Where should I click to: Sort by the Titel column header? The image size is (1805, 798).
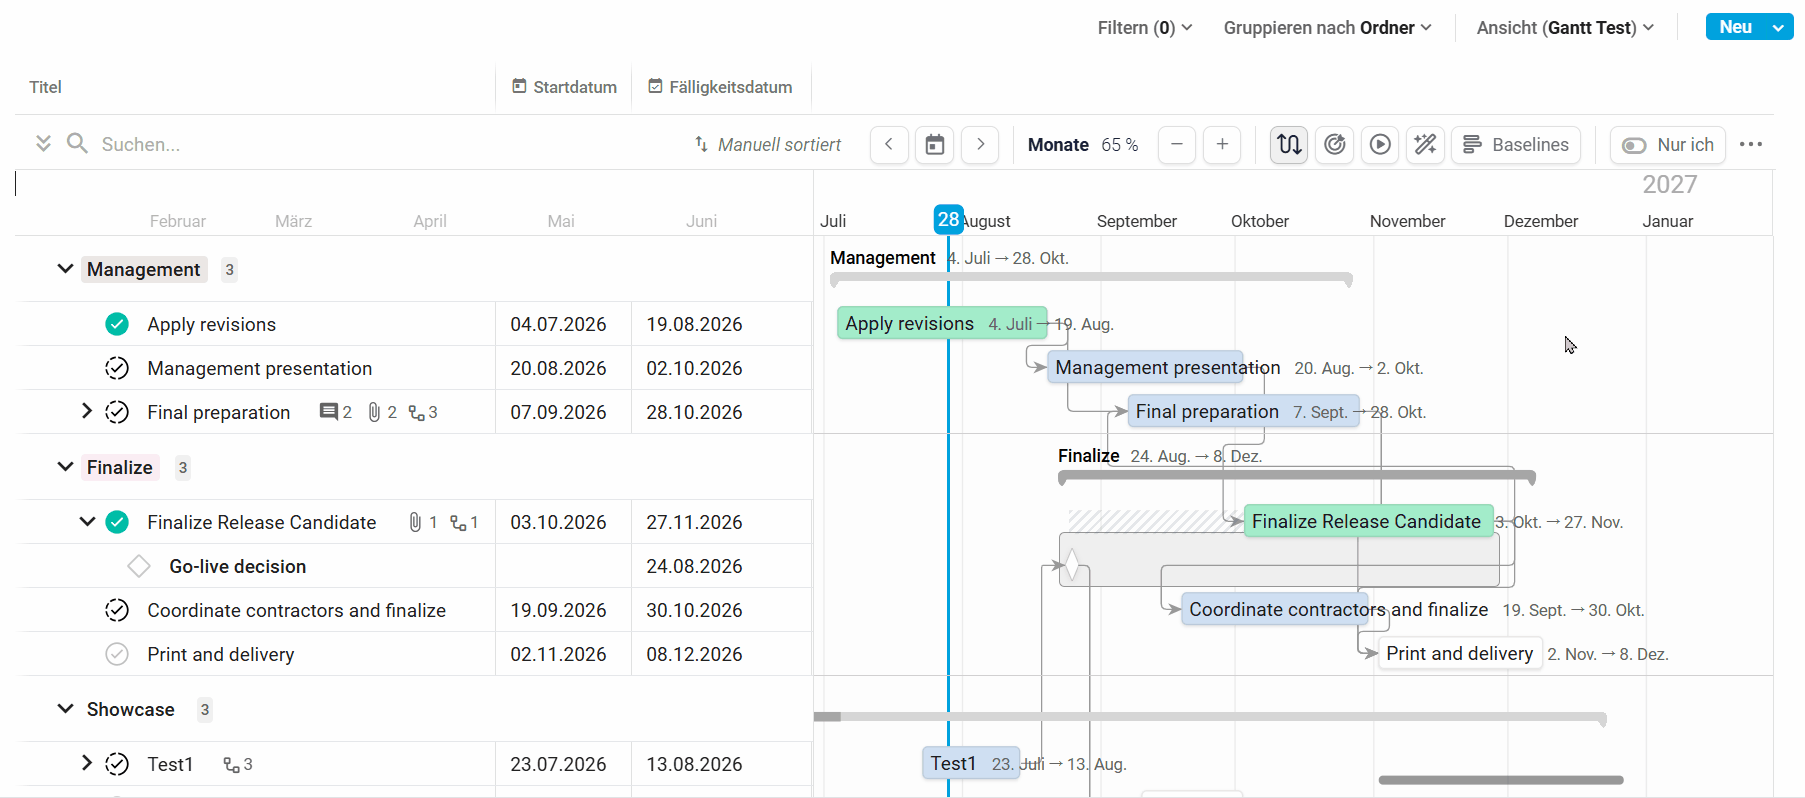coord(46,87)
